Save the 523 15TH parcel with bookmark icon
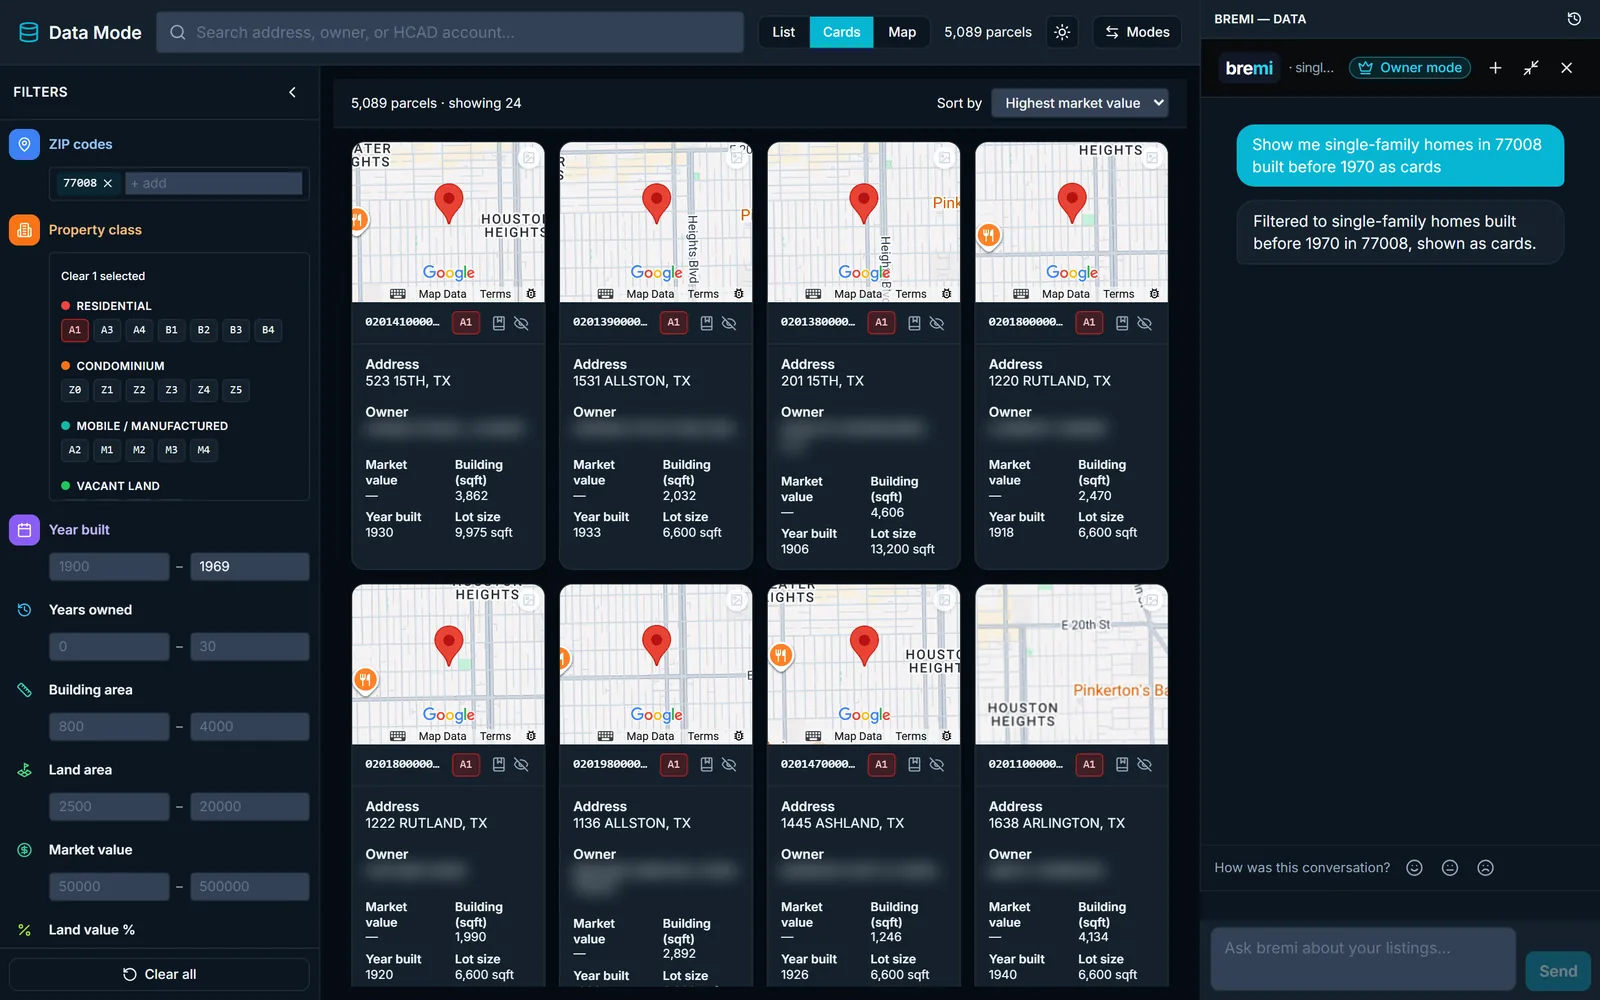1600x1000 pixels. click(x=499, y=323)
